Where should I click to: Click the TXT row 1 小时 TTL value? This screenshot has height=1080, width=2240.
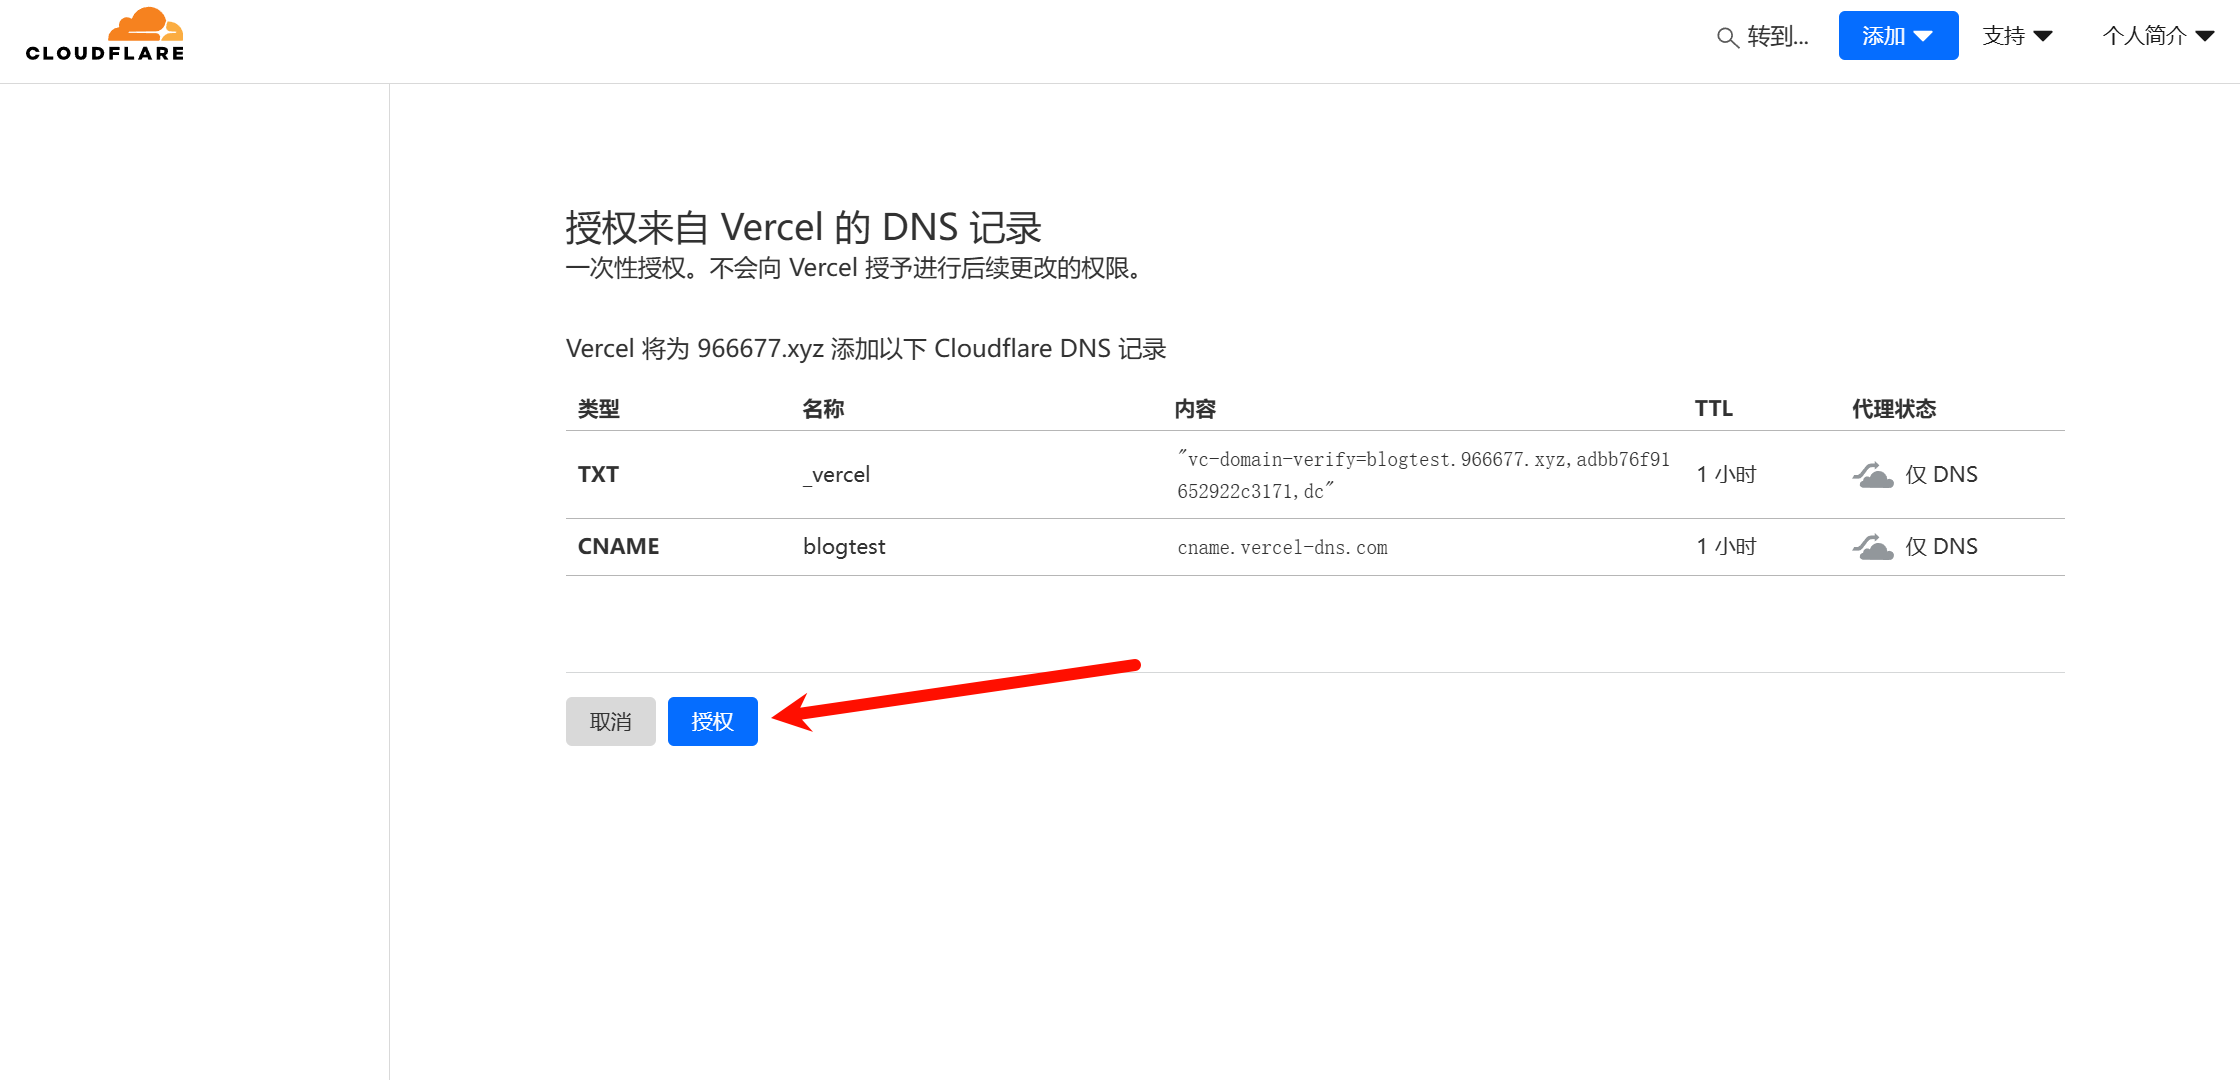(1727, 475)
